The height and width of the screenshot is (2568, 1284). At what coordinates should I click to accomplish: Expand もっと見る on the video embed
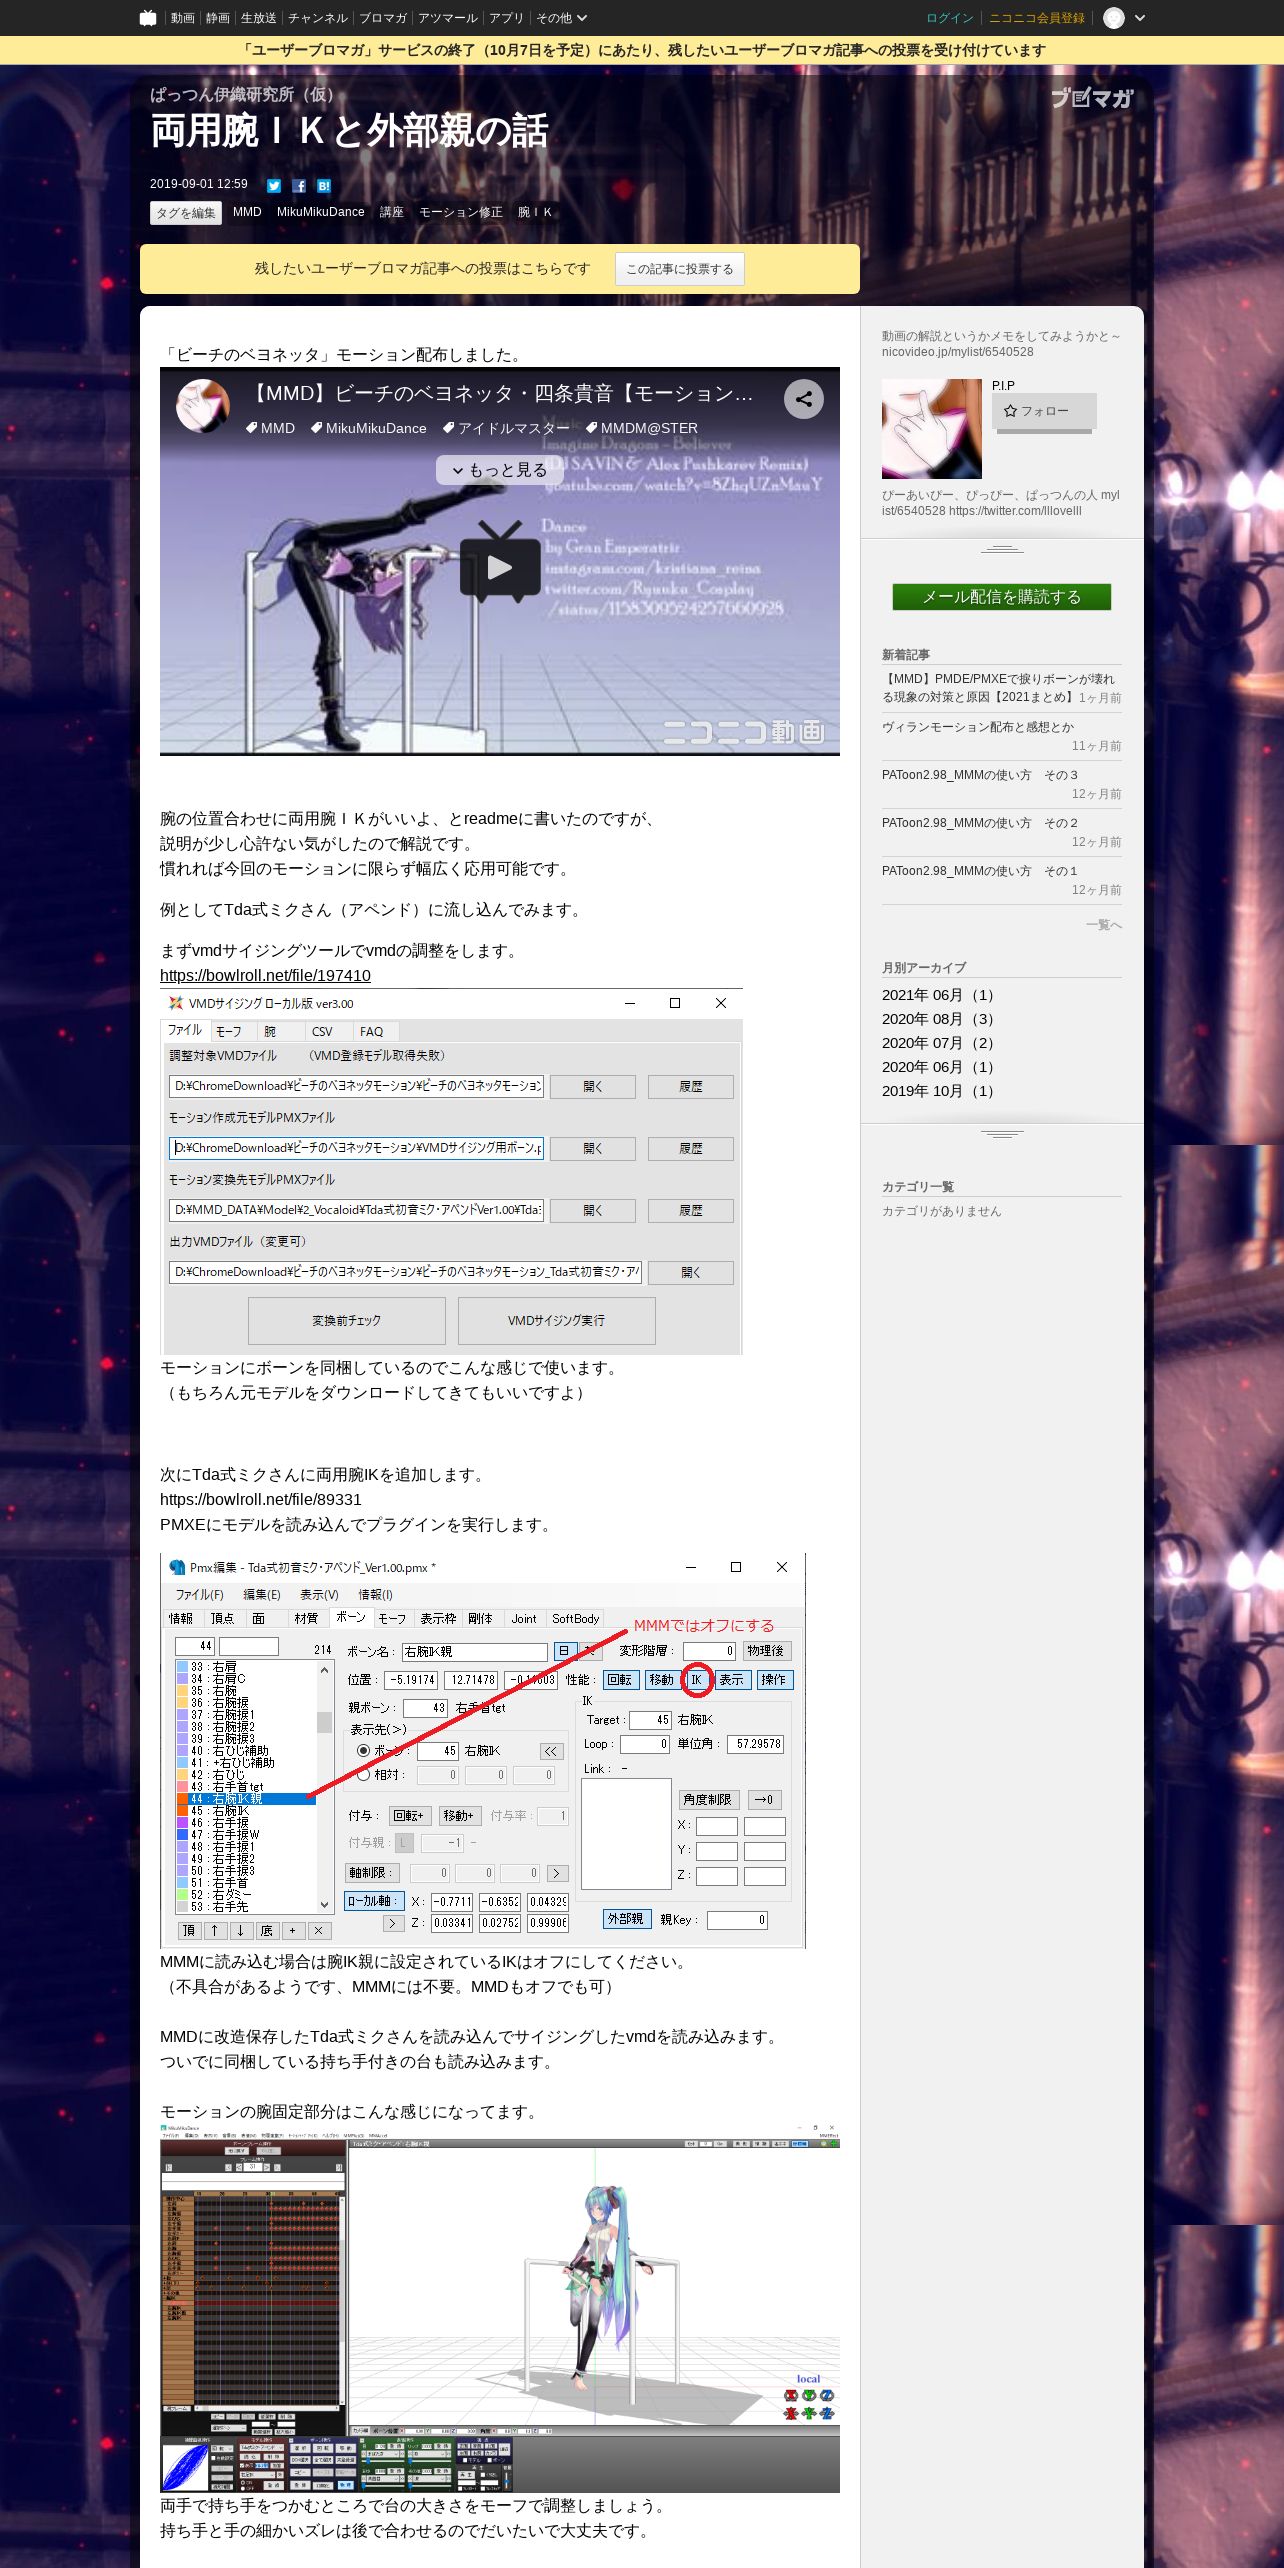[499, 470]
